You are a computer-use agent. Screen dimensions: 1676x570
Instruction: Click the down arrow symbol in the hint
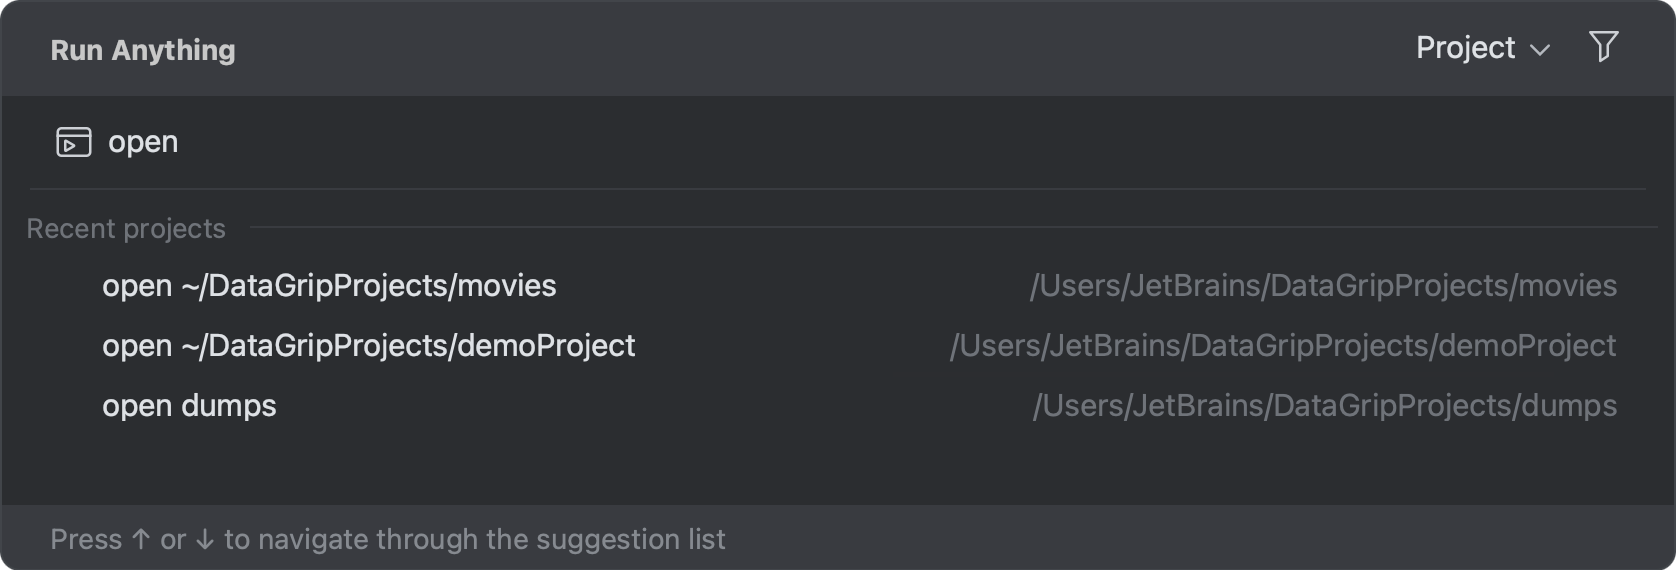(x=205, y=539)
